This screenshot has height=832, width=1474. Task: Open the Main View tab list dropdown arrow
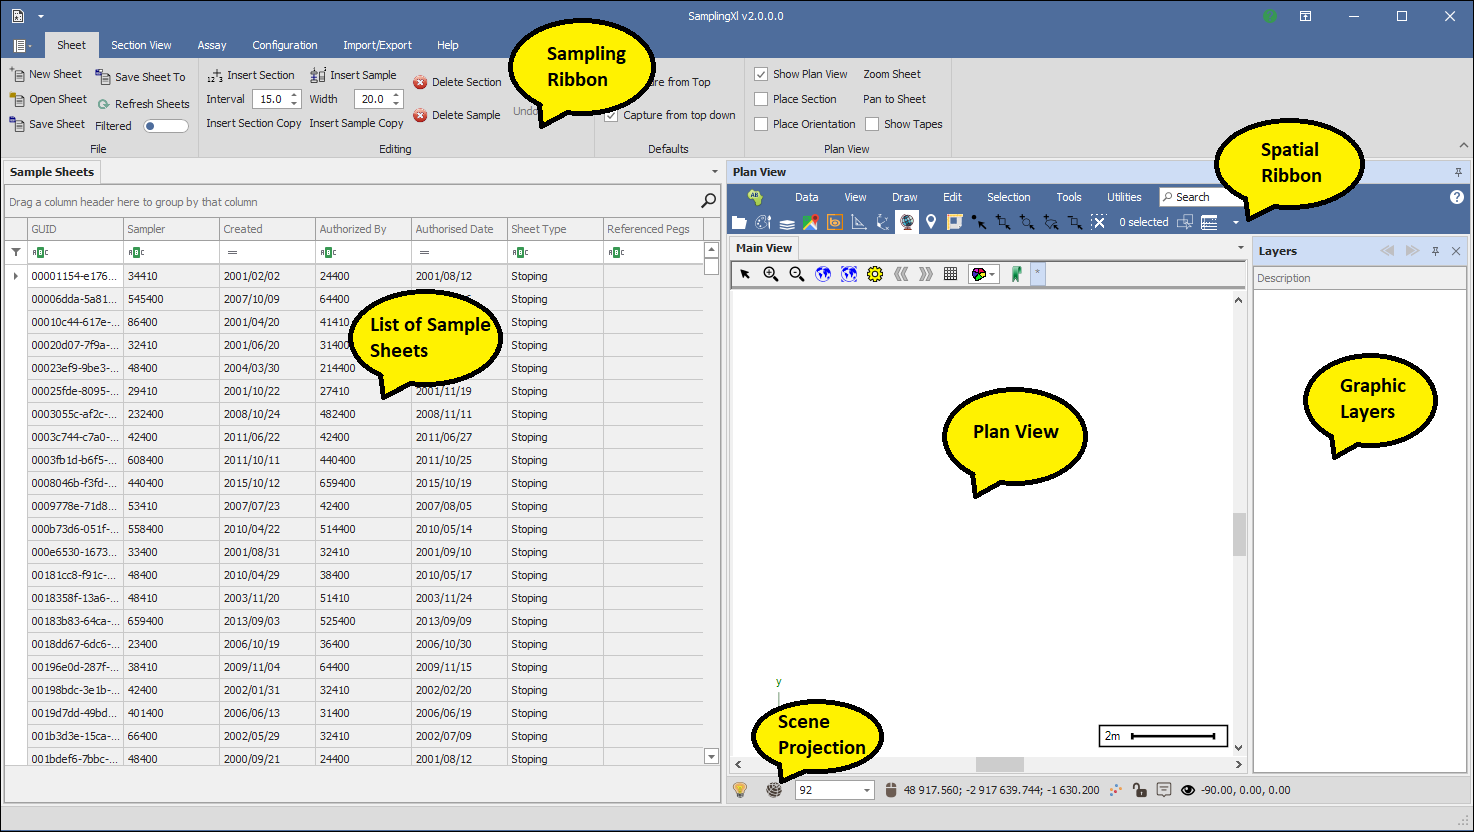tap(1241, 248)
